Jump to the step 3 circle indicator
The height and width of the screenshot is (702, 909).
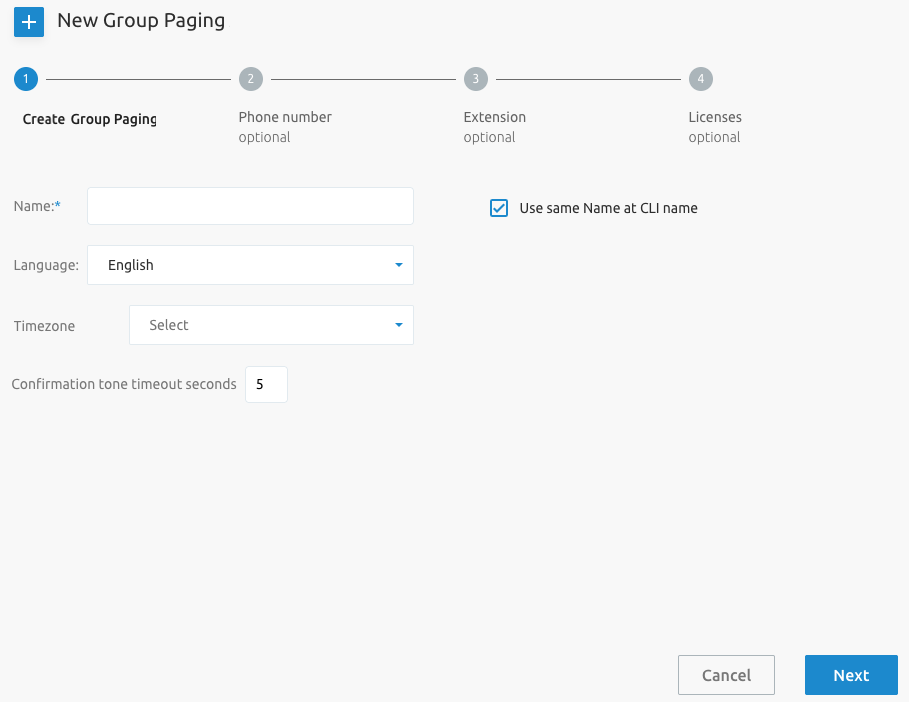(x=475, y=79)
